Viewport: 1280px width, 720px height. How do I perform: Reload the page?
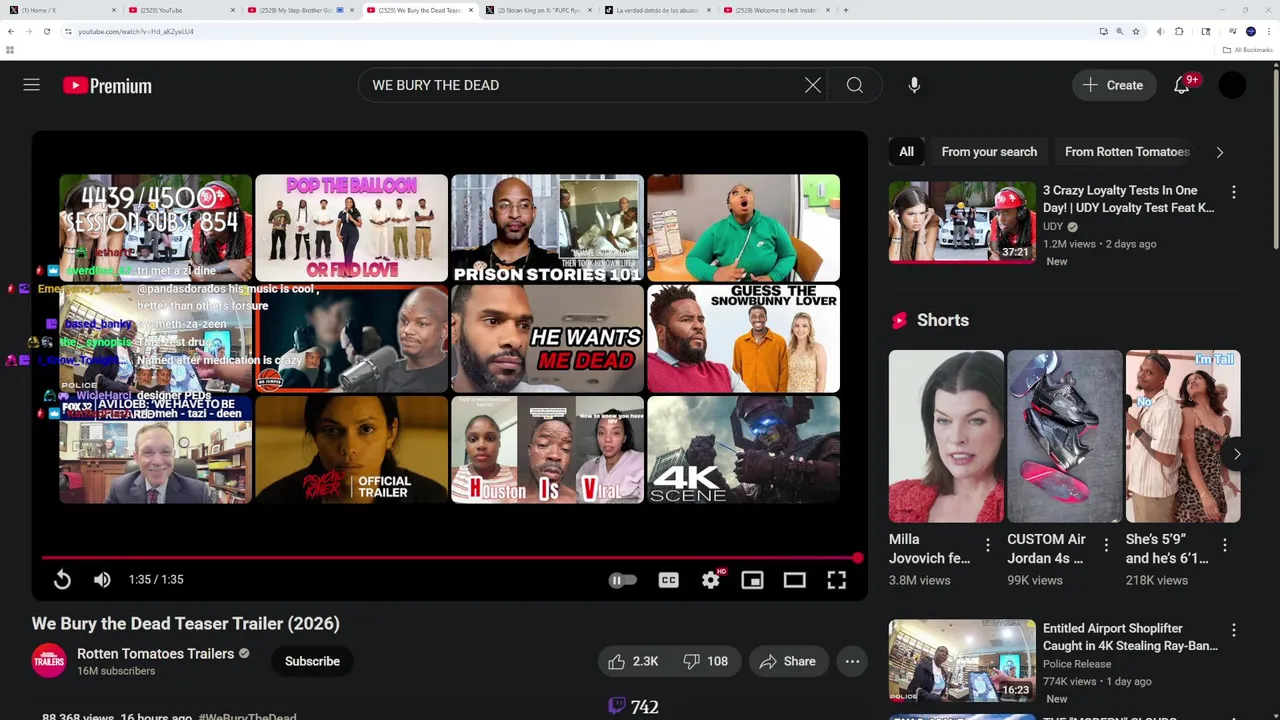(x=45, y=31)
